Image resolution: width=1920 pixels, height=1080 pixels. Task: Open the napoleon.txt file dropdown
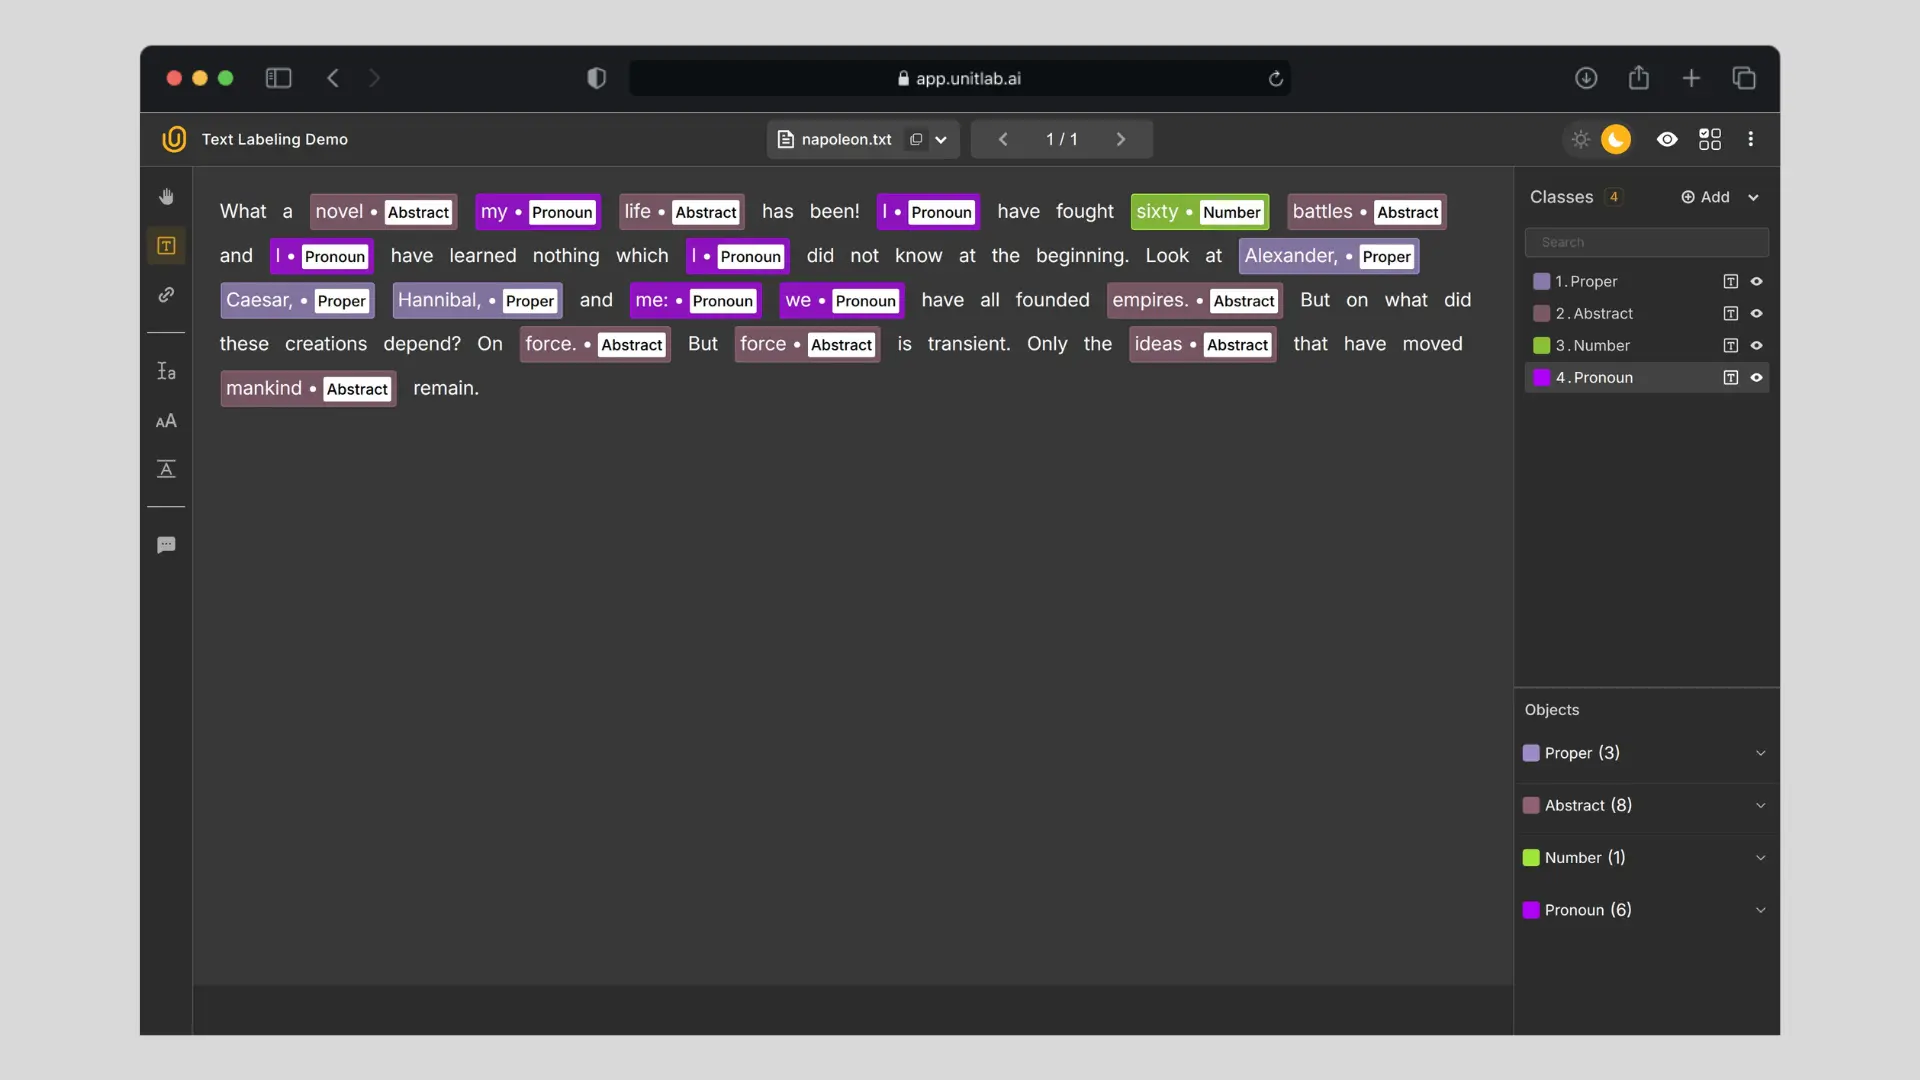[941, 140]
